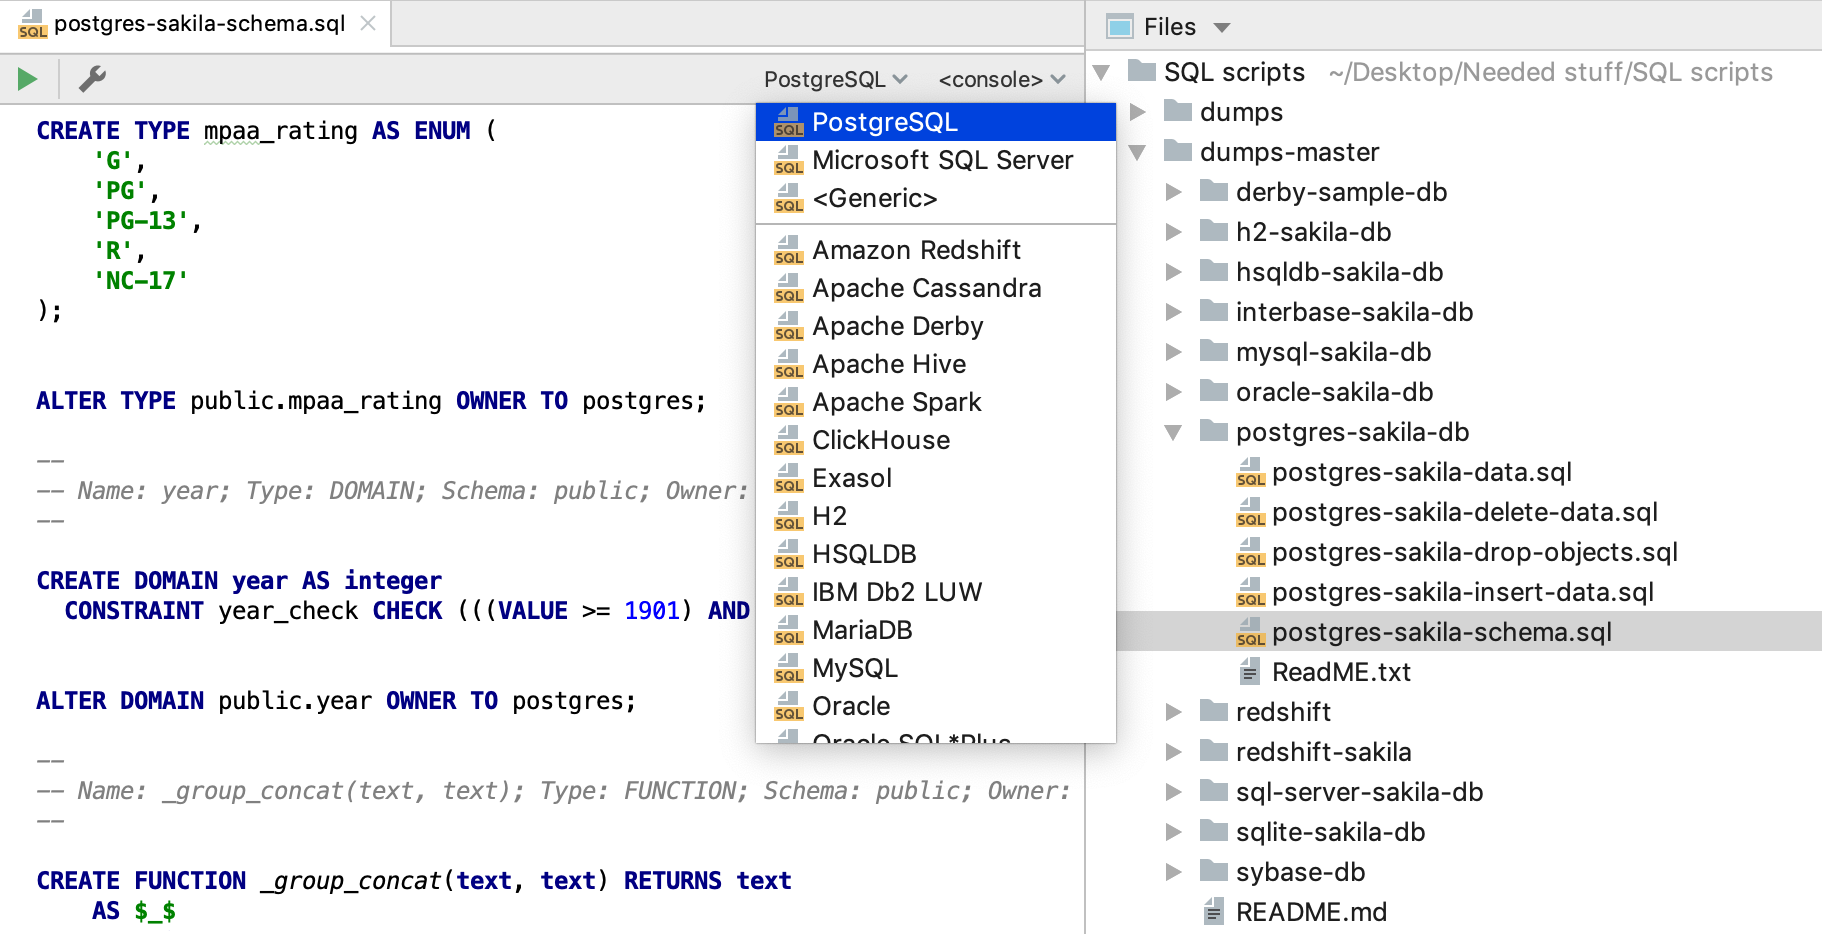The height and width of the screenshot is (934, 1822).
Task: Select ReadME.txt in file tree
Action: [1341, 672]
